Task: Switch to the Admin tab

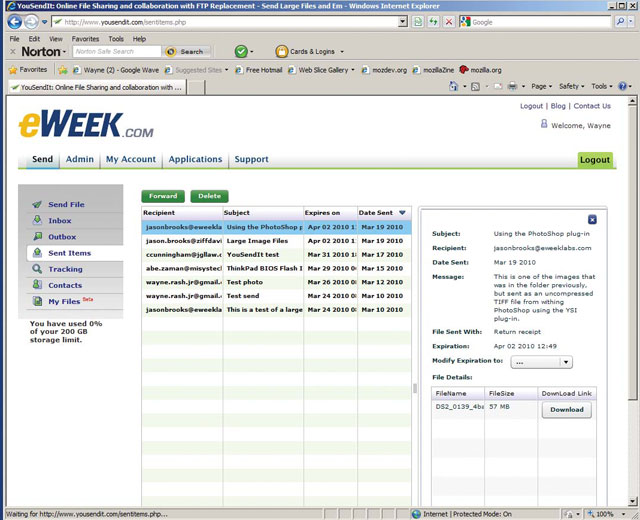Action: [x=80, y=159]
